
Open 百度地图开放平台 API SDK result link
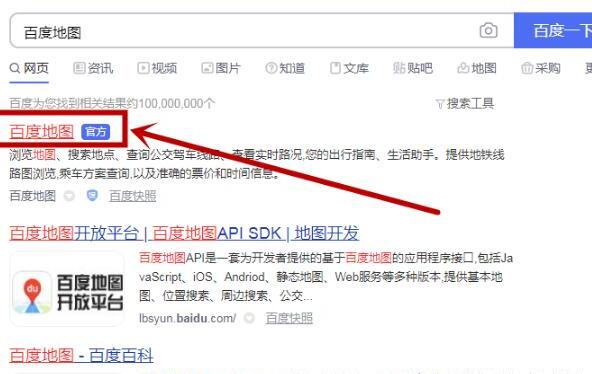pyautogui.click(x=184, y=233)
